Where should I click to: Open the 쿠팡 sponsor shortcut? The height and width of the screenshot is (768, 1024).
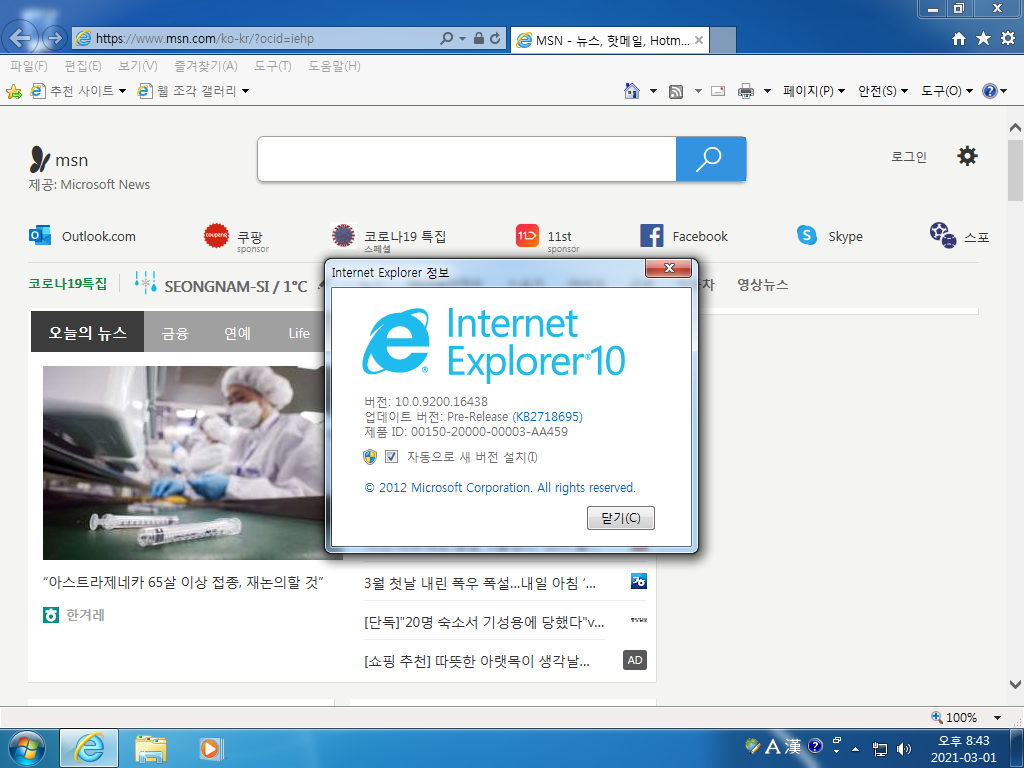tap(236, 238)
